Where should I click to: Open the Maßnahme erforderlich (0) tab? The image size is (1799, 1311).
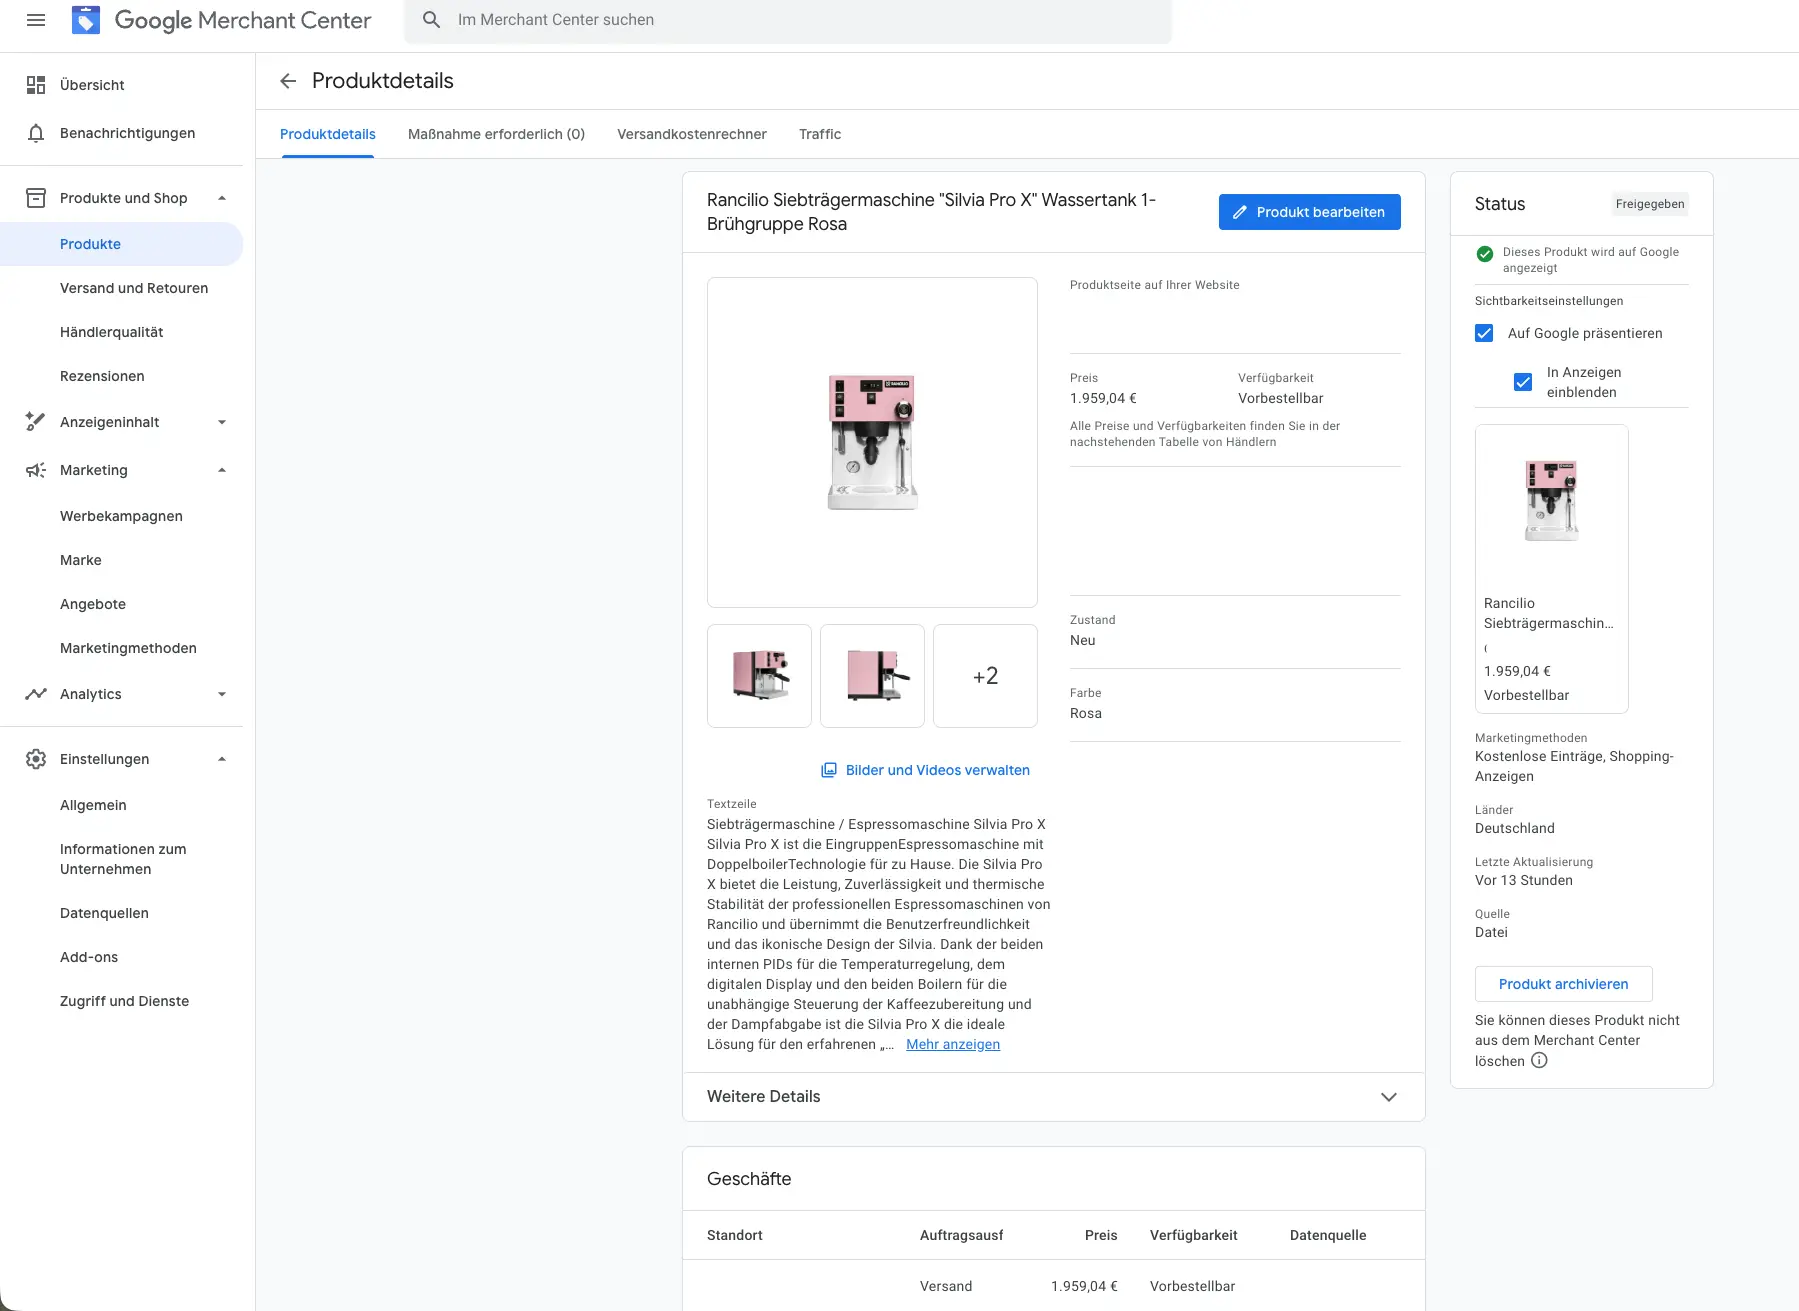496,134
